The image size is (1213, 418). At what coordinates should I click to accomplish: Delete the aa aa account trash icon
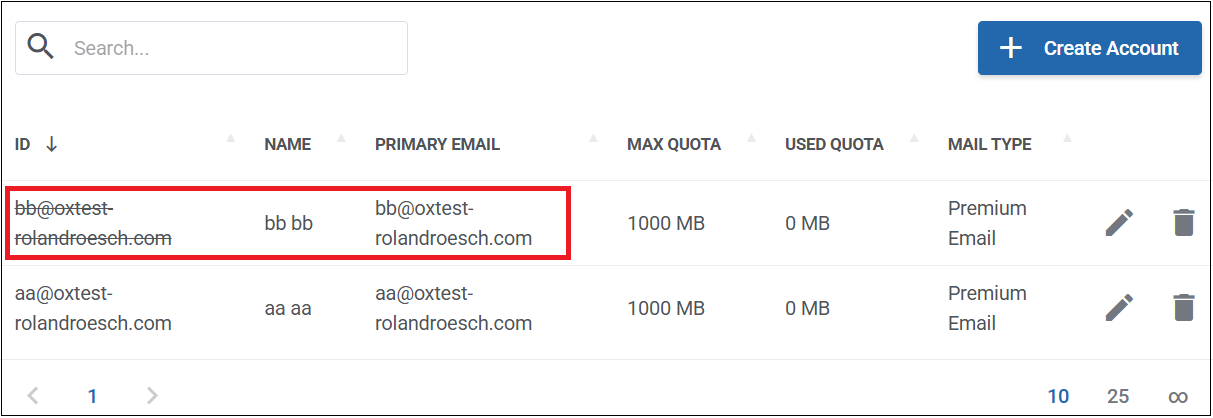(1183, 308)
